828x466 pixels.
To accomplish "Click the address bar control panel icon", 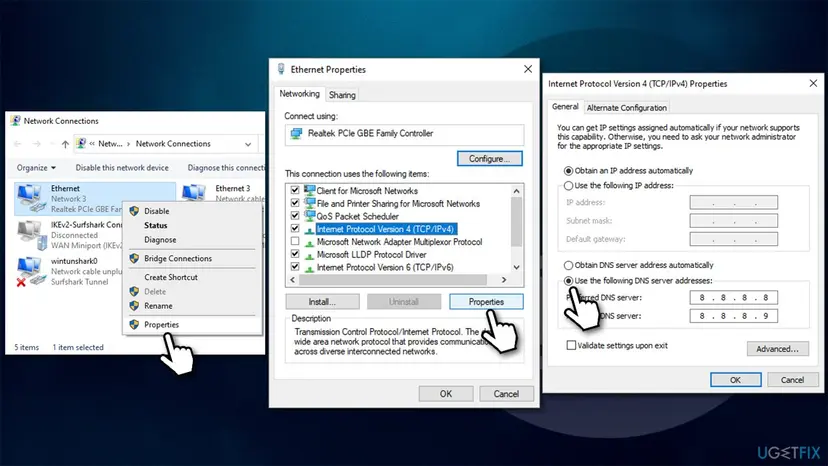I will 81,143.
